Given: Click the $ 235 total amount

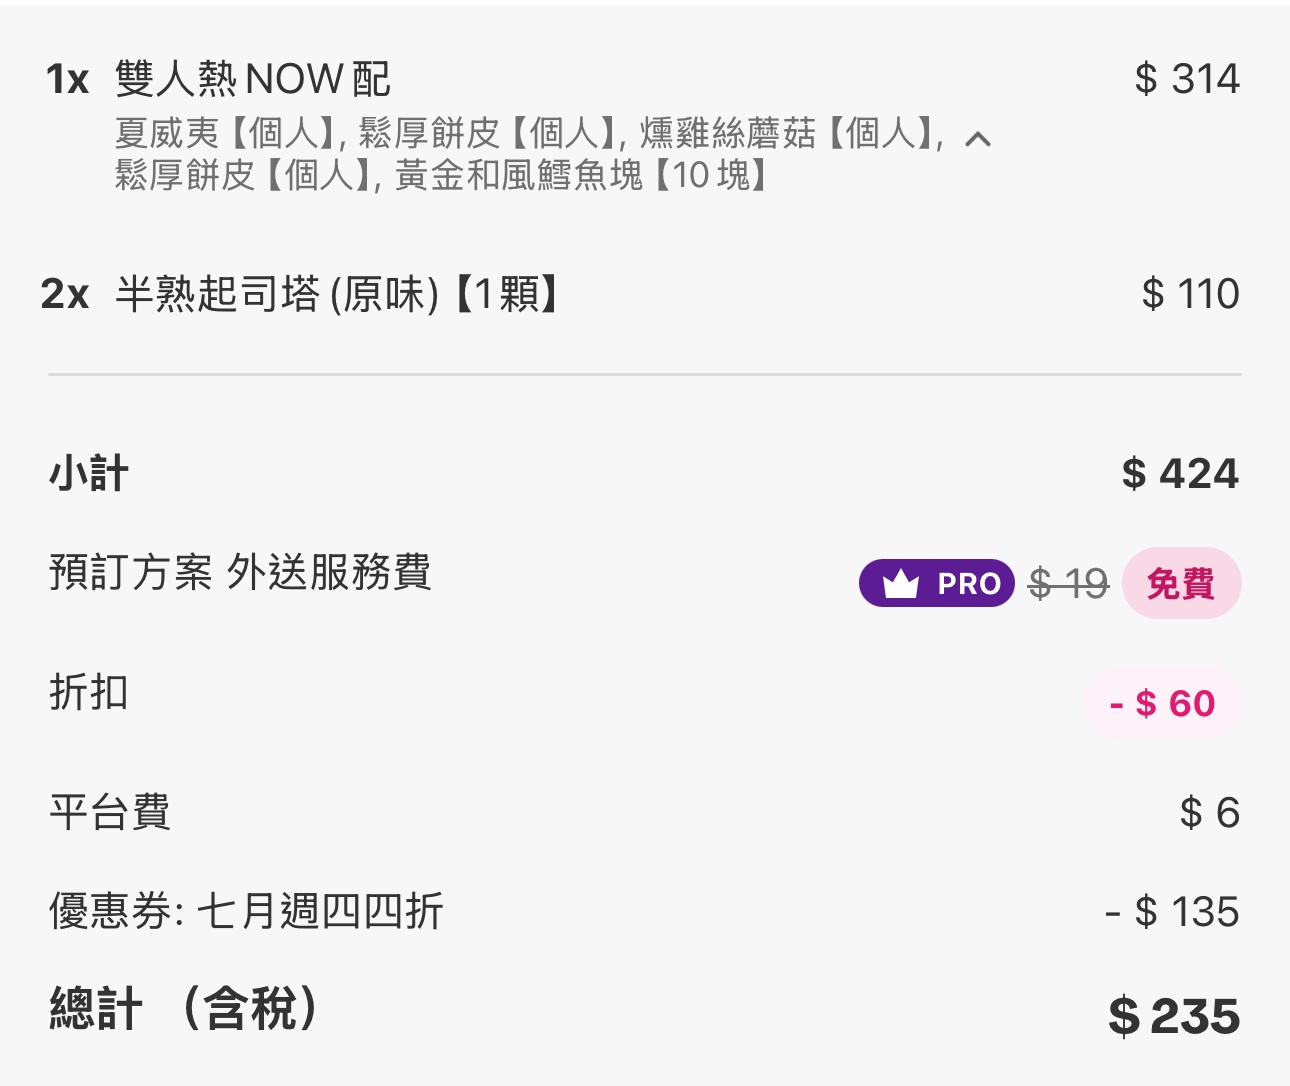Looking at the screenshot, I should pyautogui.click(x=1174, y=1016).
